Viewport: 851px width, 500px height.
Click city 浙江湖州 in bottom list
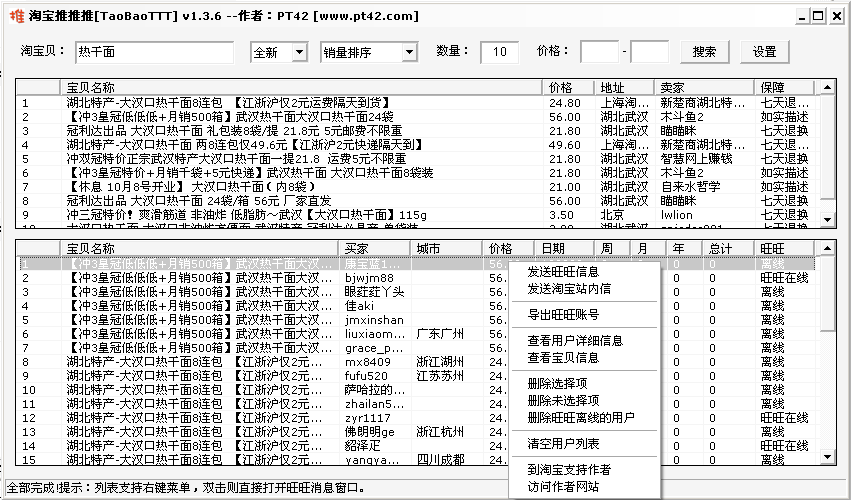point(440,362)
